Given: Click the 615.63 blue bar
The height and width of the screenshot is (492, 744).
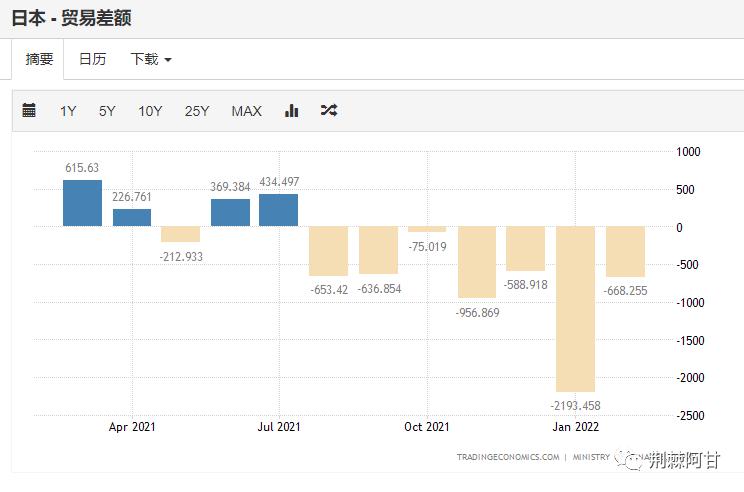Looking at the screenshot, I should click(82, 203).
